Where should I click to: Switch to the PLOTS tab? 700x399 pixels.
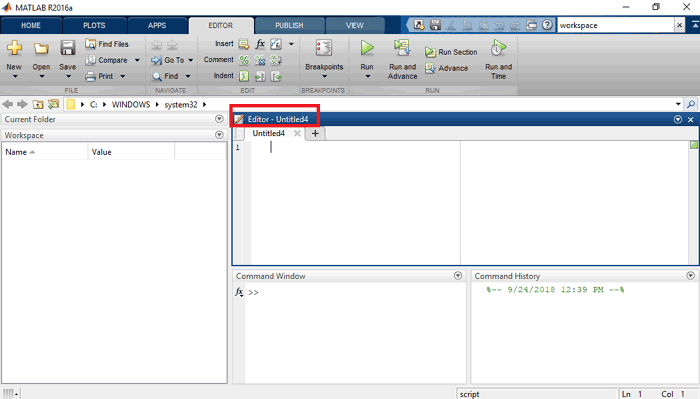(x=94, y=25)
